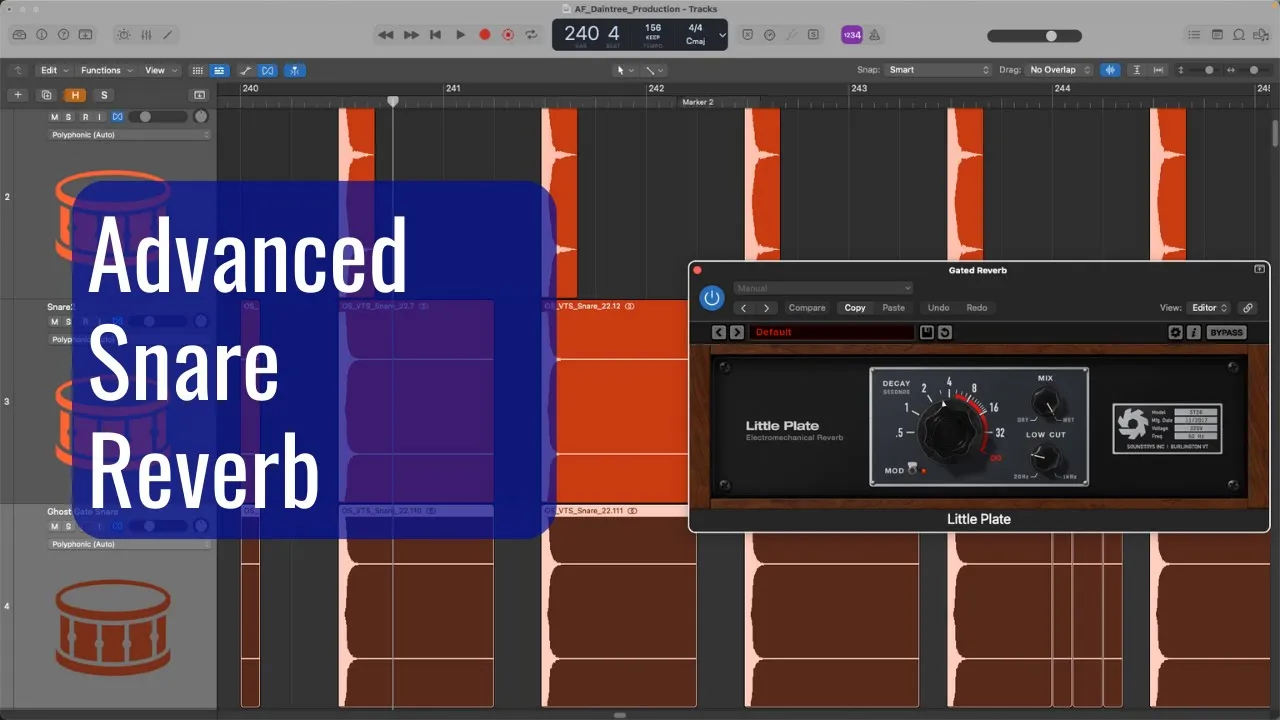1280x720 pixels.
Task: Open the left-click pointer tool menu
Action: (626, 70)
